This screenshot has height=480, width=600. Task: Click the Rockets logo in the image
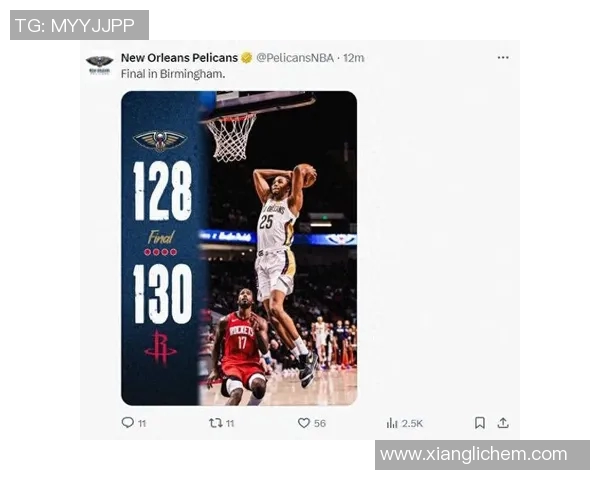click(160, 348)
